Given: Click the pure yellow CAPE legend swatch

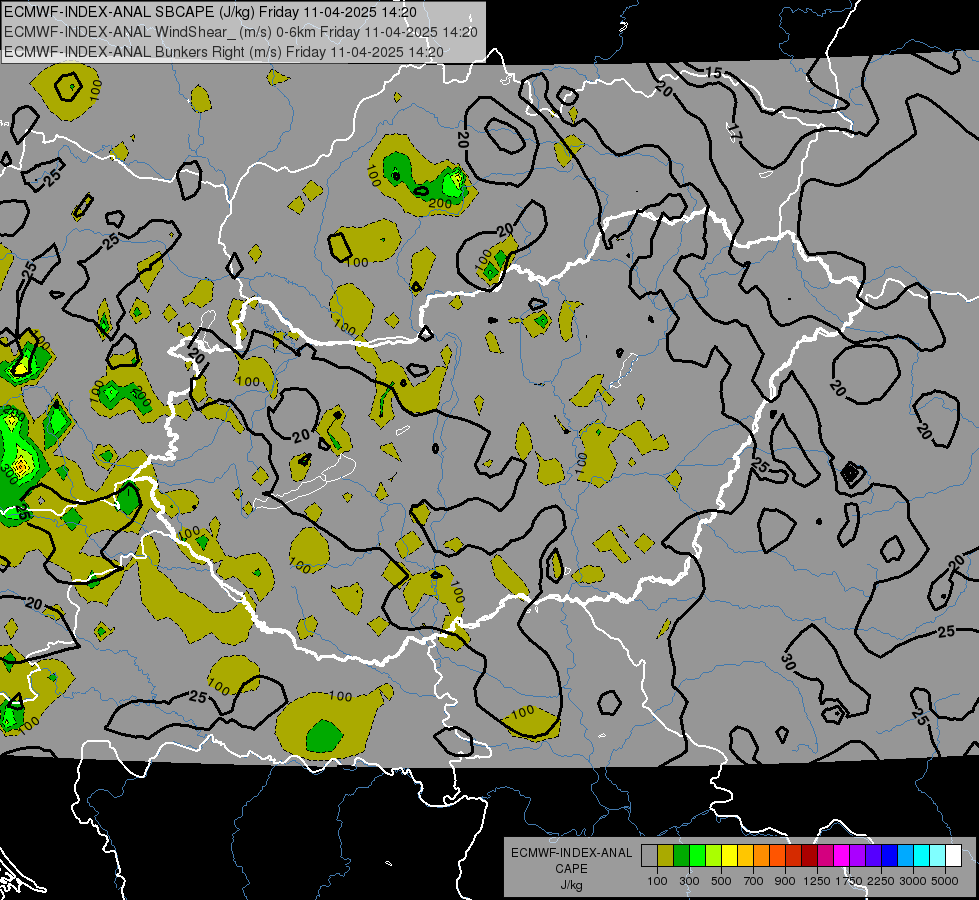Looking at the screenshot, I should pos(730,856).
